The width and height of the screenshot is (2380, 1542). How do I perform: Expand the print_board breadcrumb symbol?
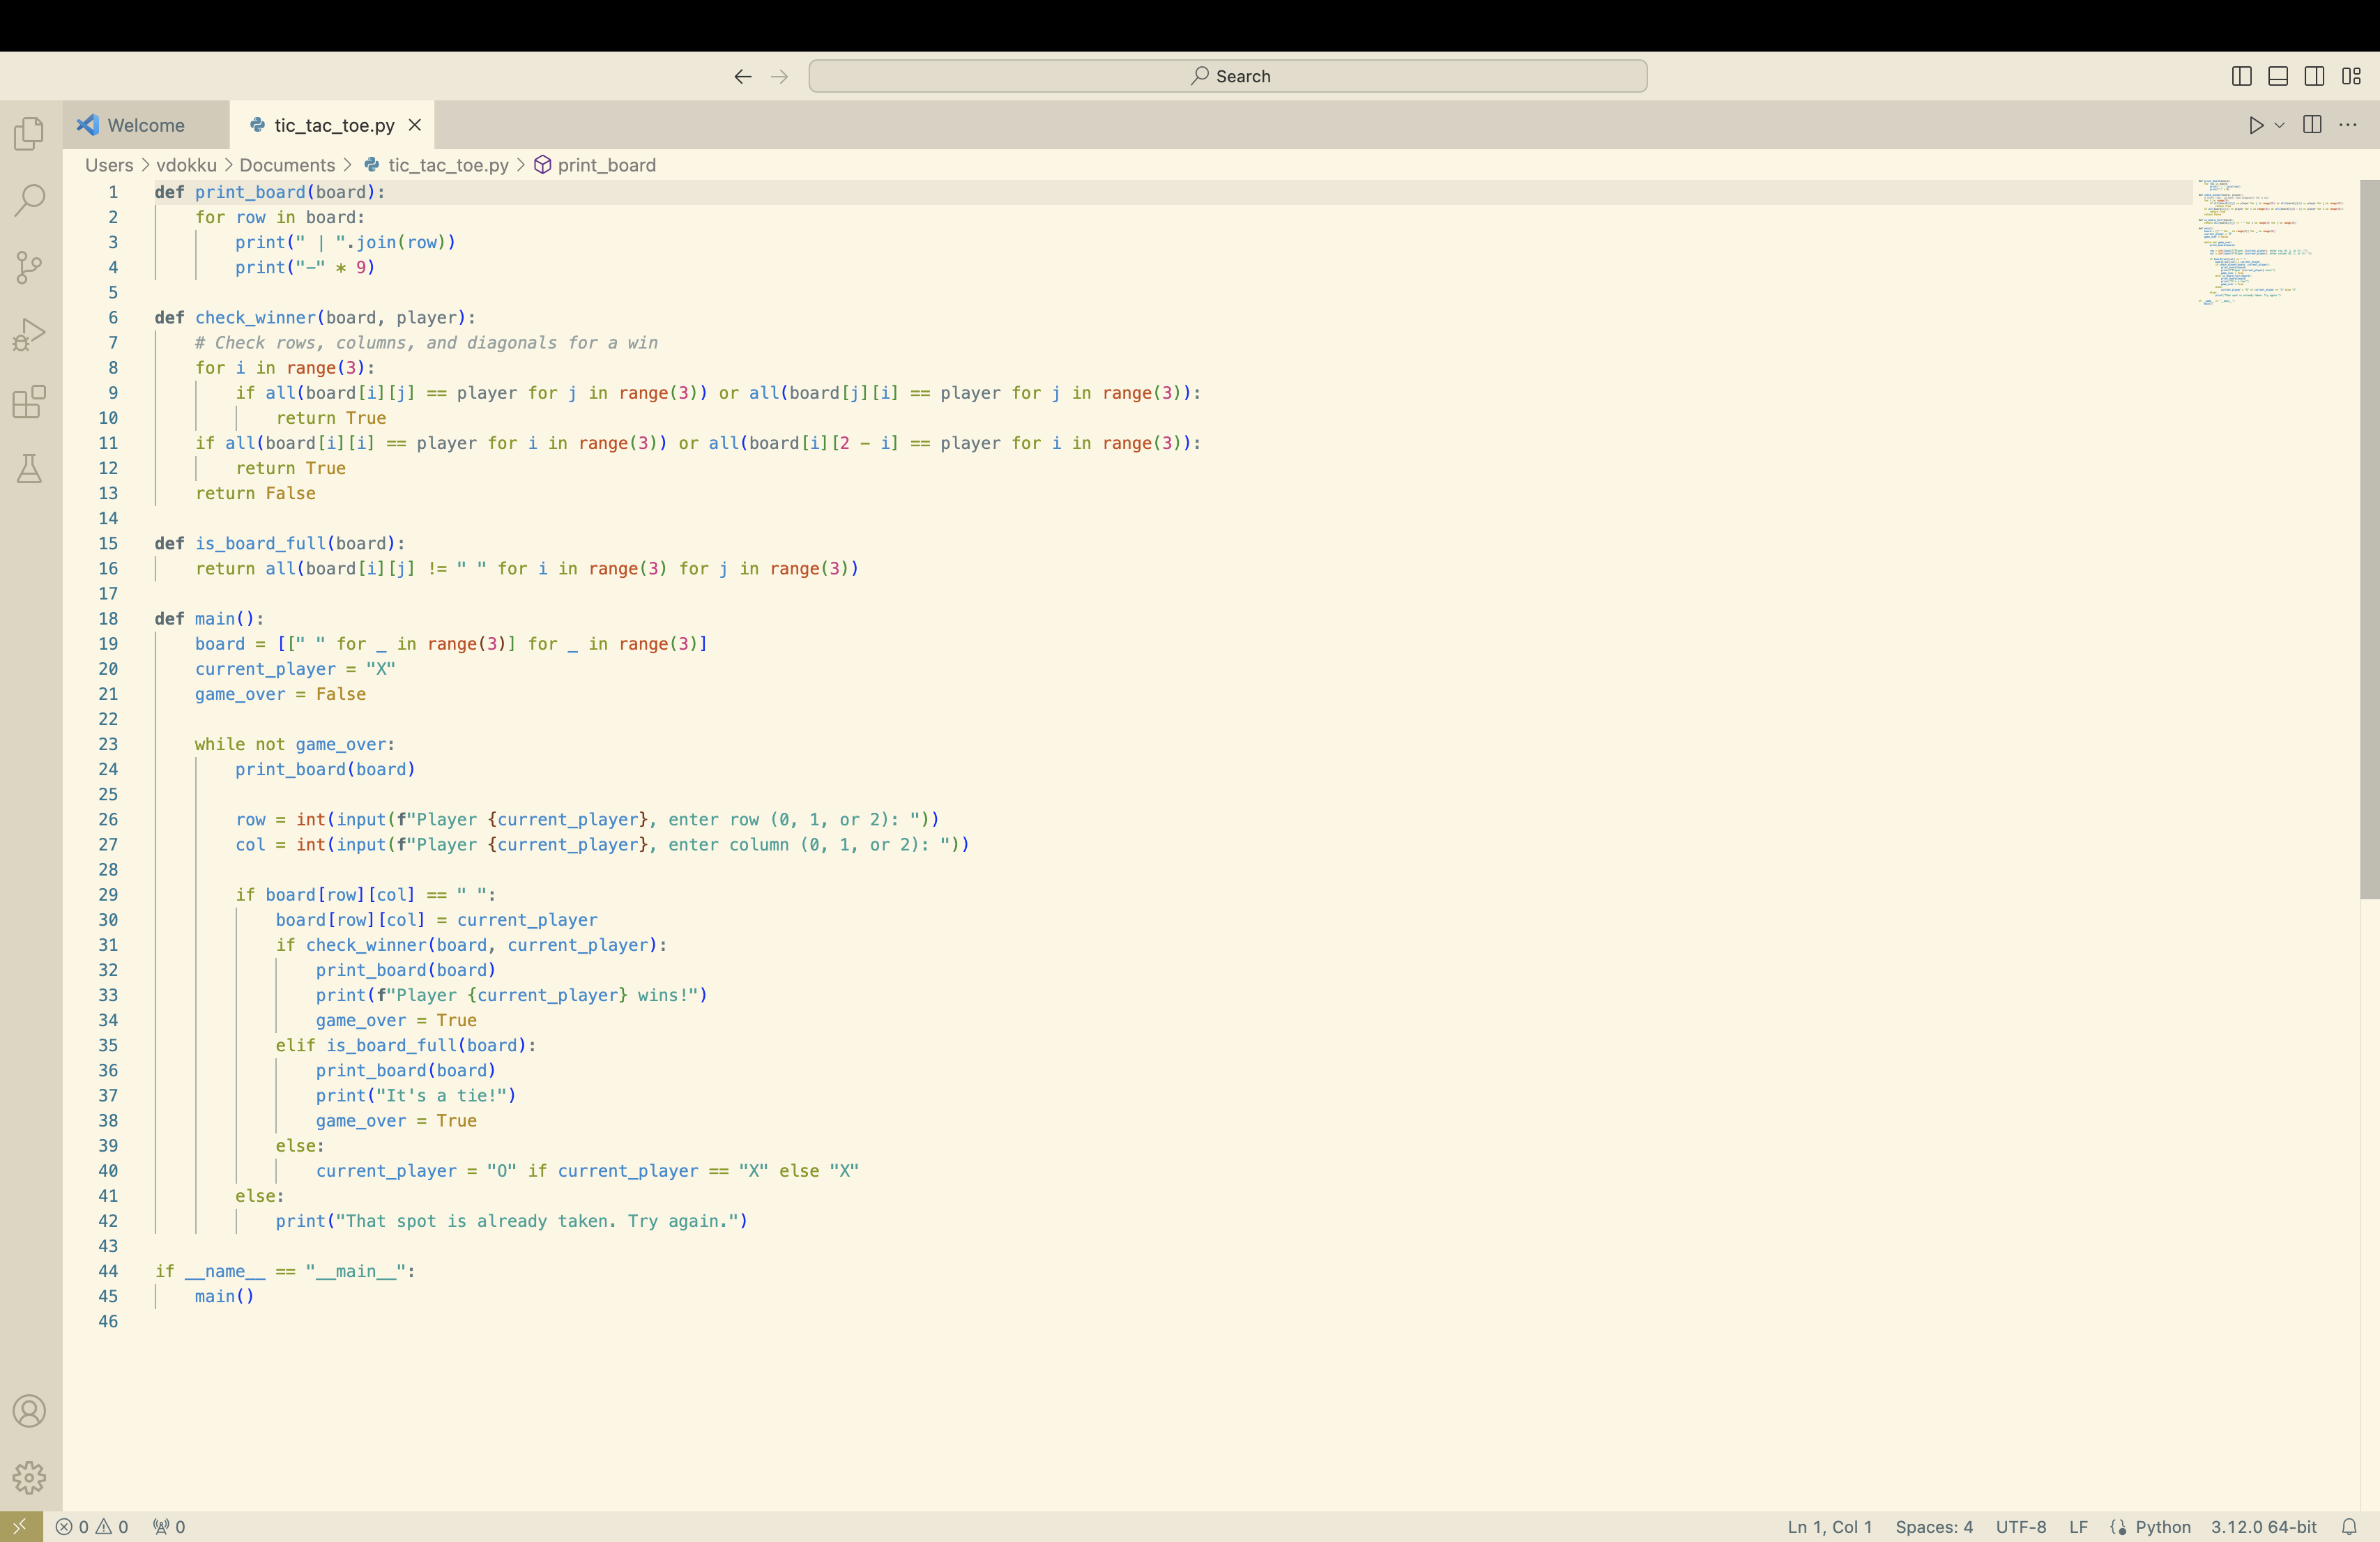[606, 165]
